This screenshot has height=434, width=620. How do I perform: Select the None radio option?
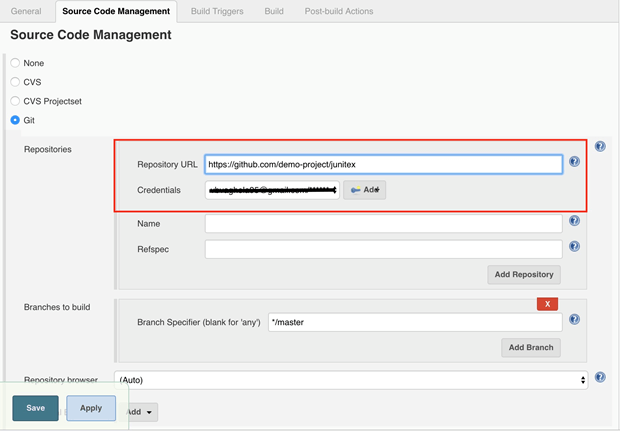[15, 63]
